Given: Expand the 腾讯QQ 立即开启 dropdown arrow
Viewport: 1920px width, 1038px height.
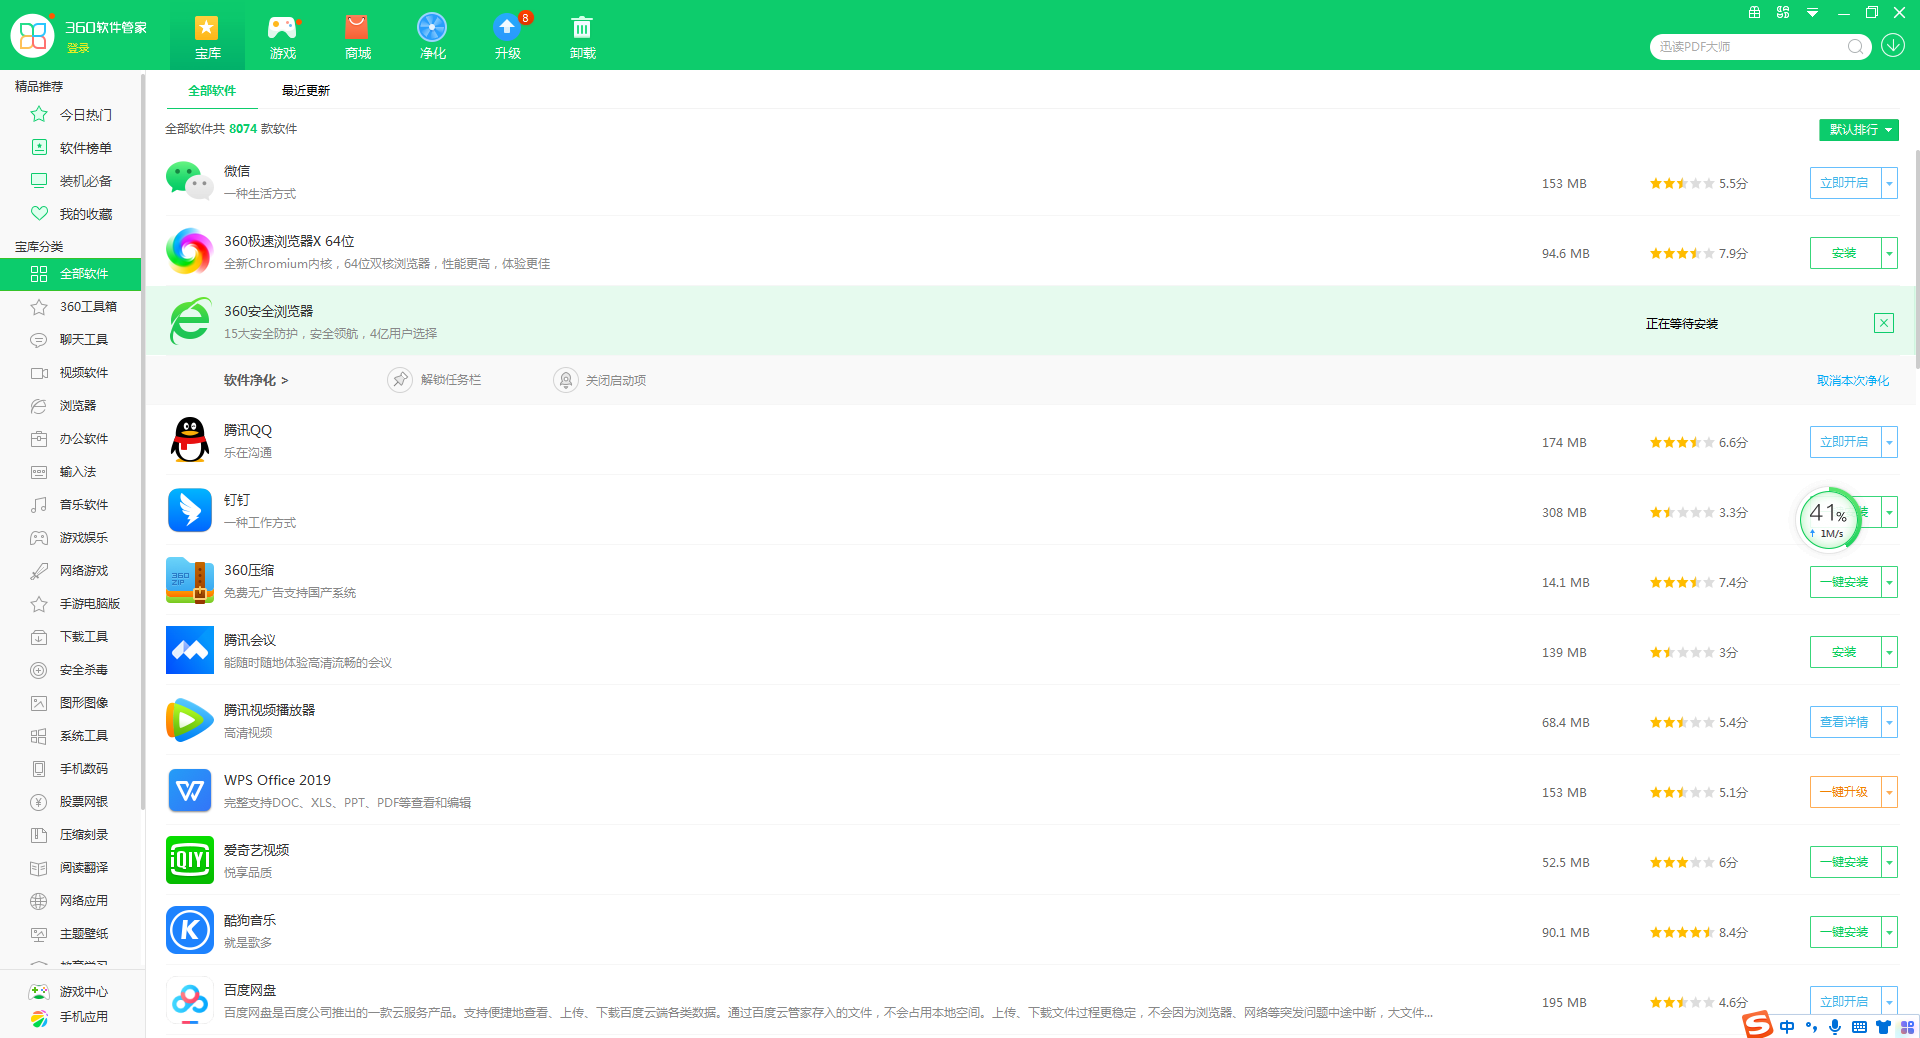Looking at the screenshot, I should click(1889, 442).
